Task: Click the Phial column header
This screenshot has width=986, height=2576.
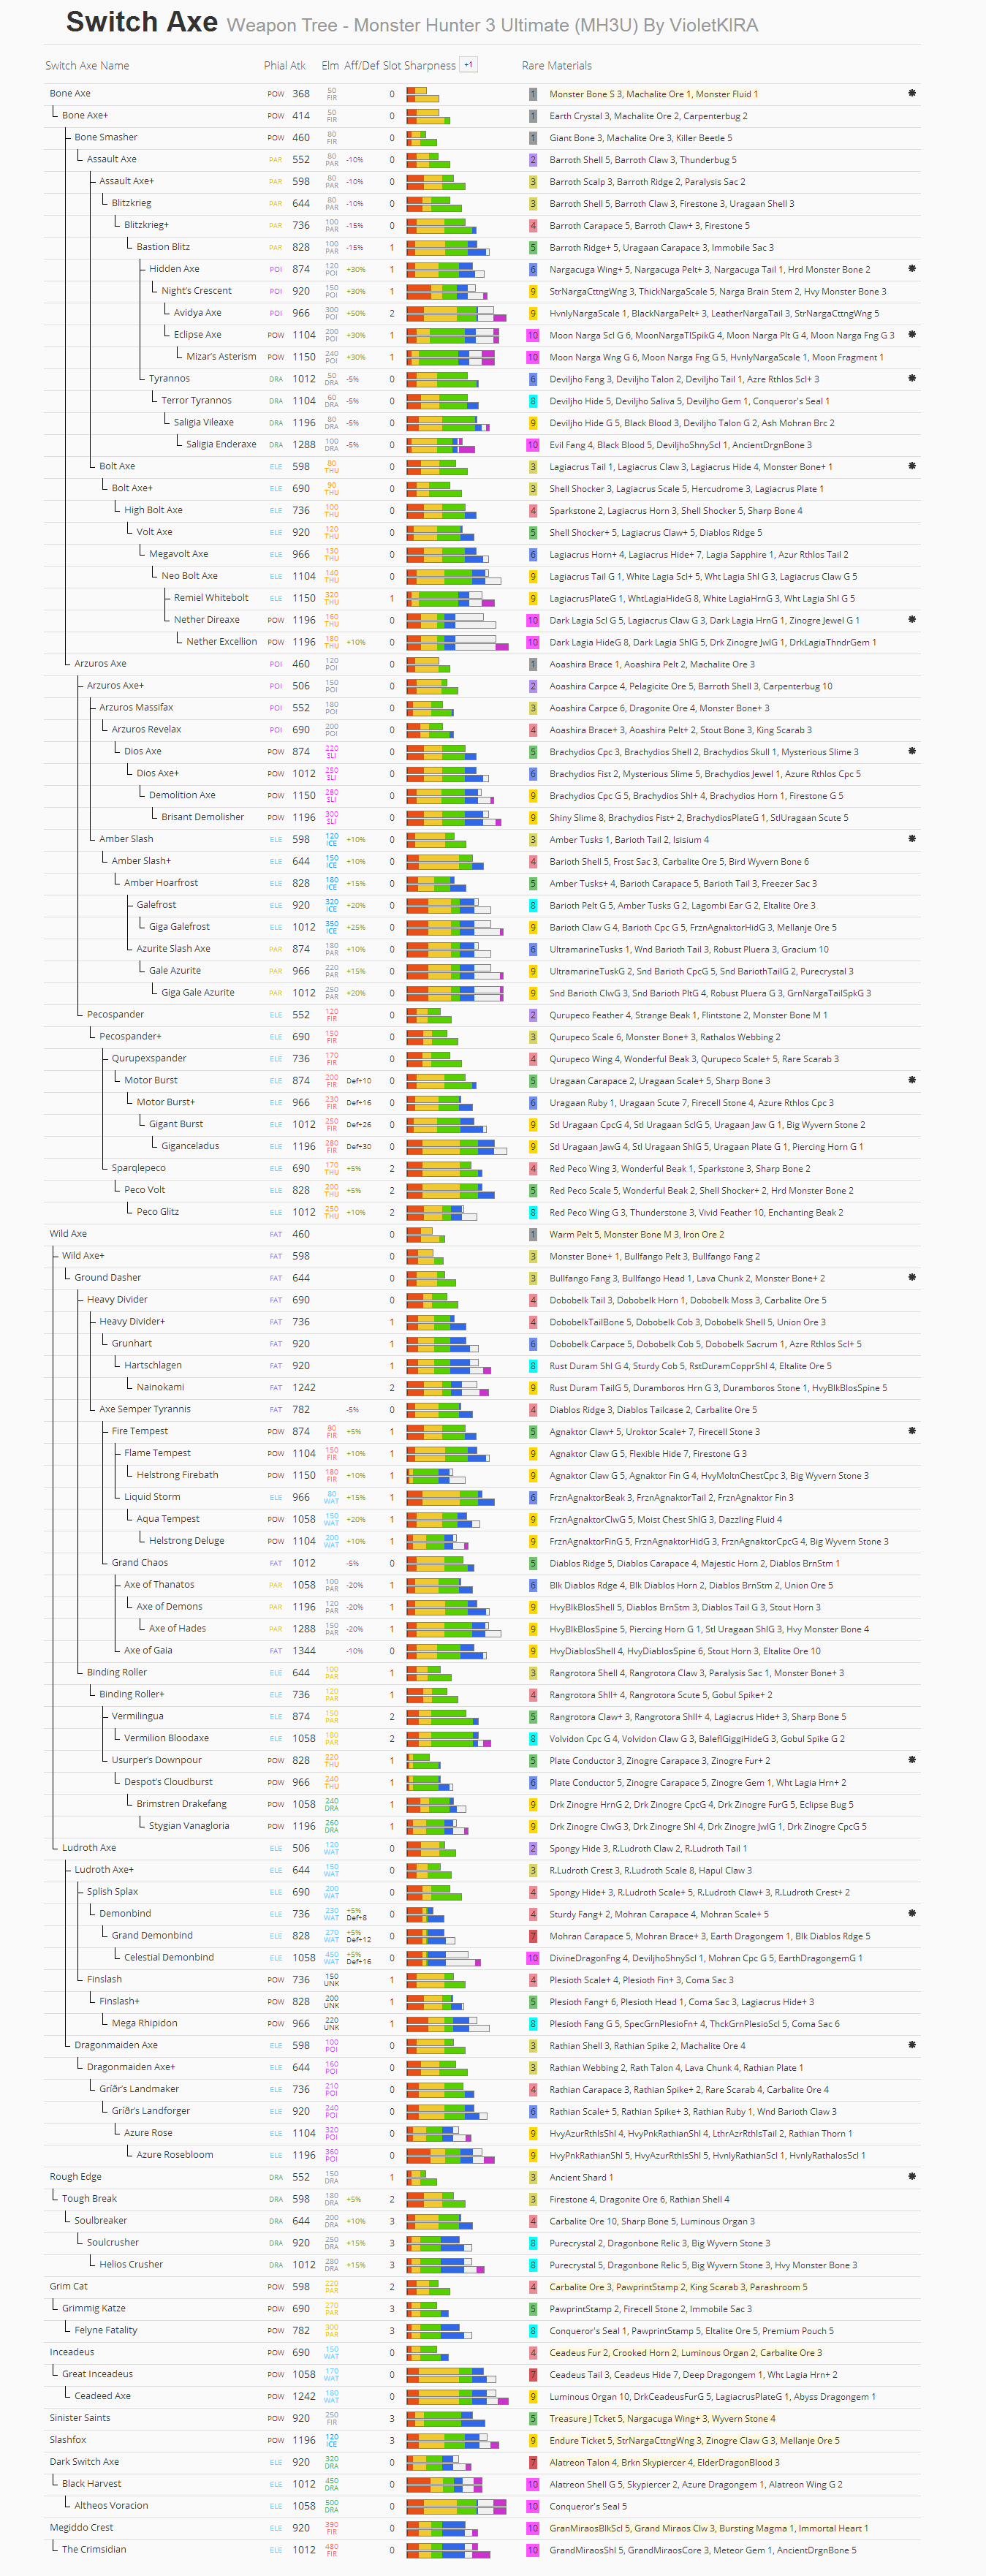Action: [275, 66]
